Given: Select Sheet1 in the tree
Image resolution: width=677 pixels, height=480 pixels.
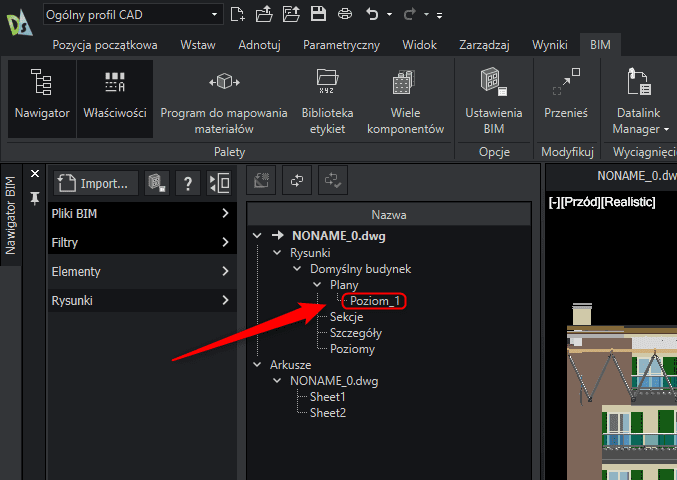Looking at the screenshot, I should 328,397.
